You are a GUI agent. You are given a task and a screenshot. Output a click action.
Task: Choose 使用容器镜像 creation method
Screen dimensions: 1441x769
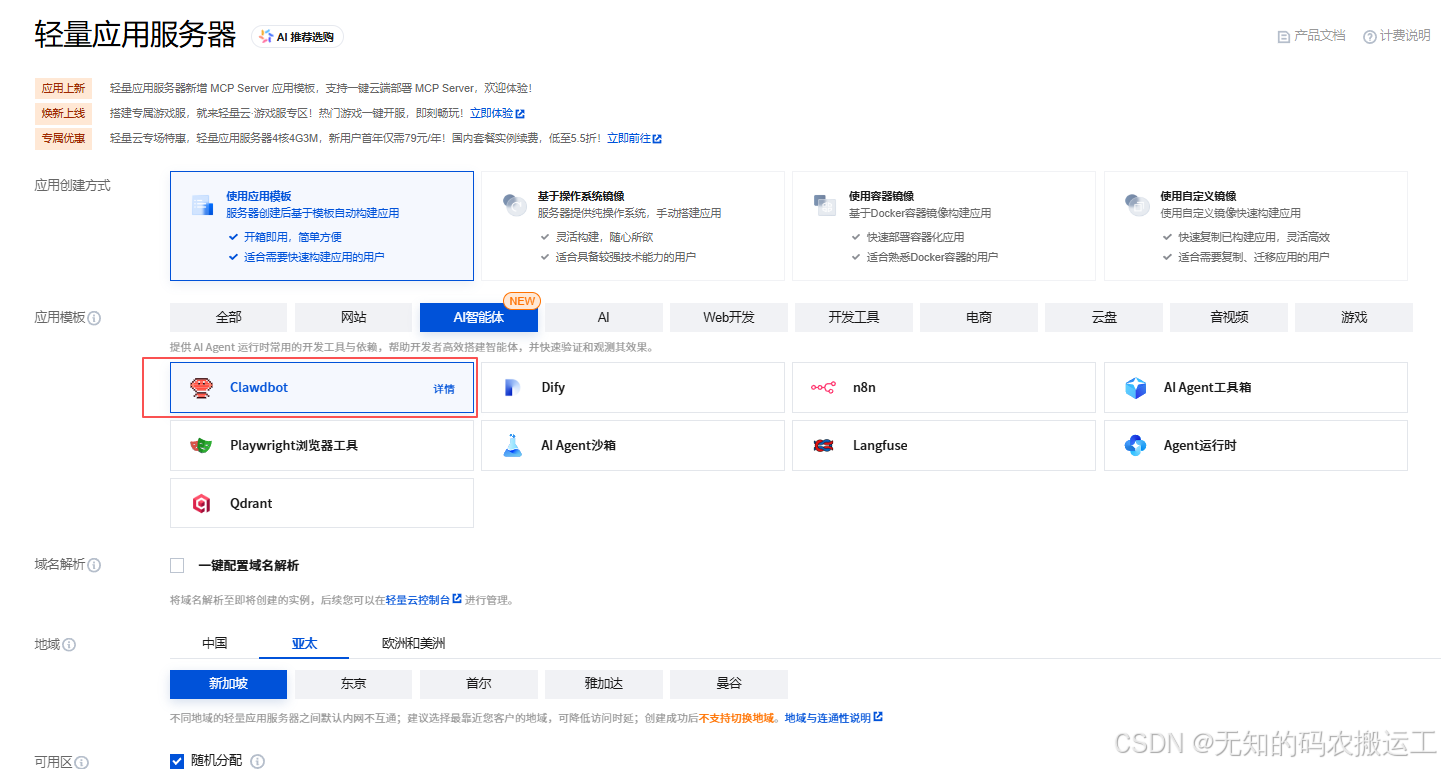coord(944,226)
